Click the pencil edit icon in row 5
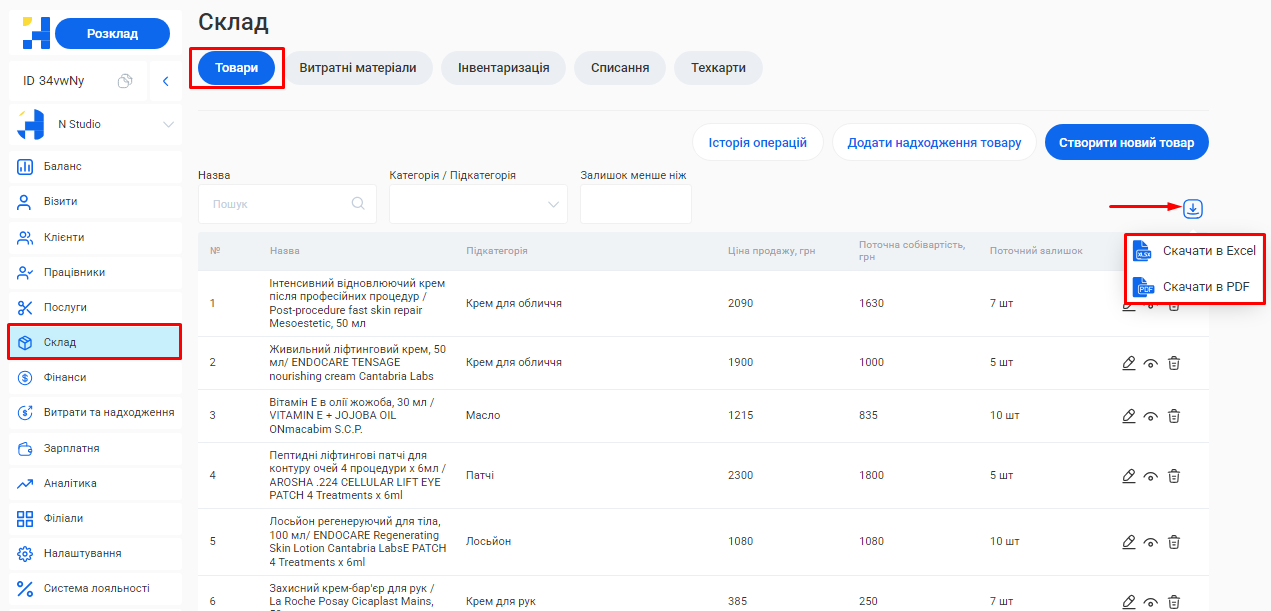The height and width of the screenshot is (611, 1271). click(1129, 542)
